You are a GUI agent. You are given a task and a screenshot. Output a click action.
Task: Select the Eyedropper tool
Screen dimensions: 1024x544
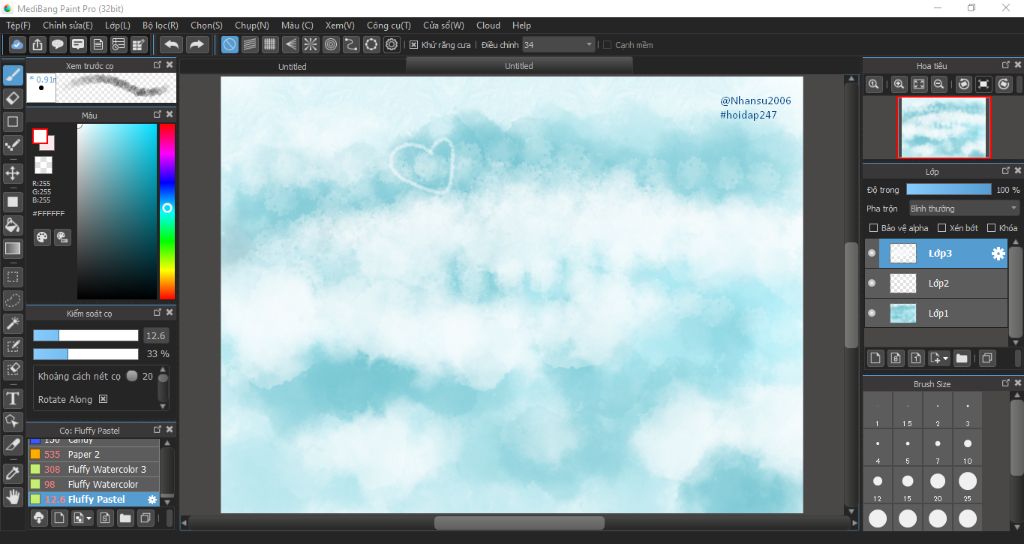(x=12, y=473)
